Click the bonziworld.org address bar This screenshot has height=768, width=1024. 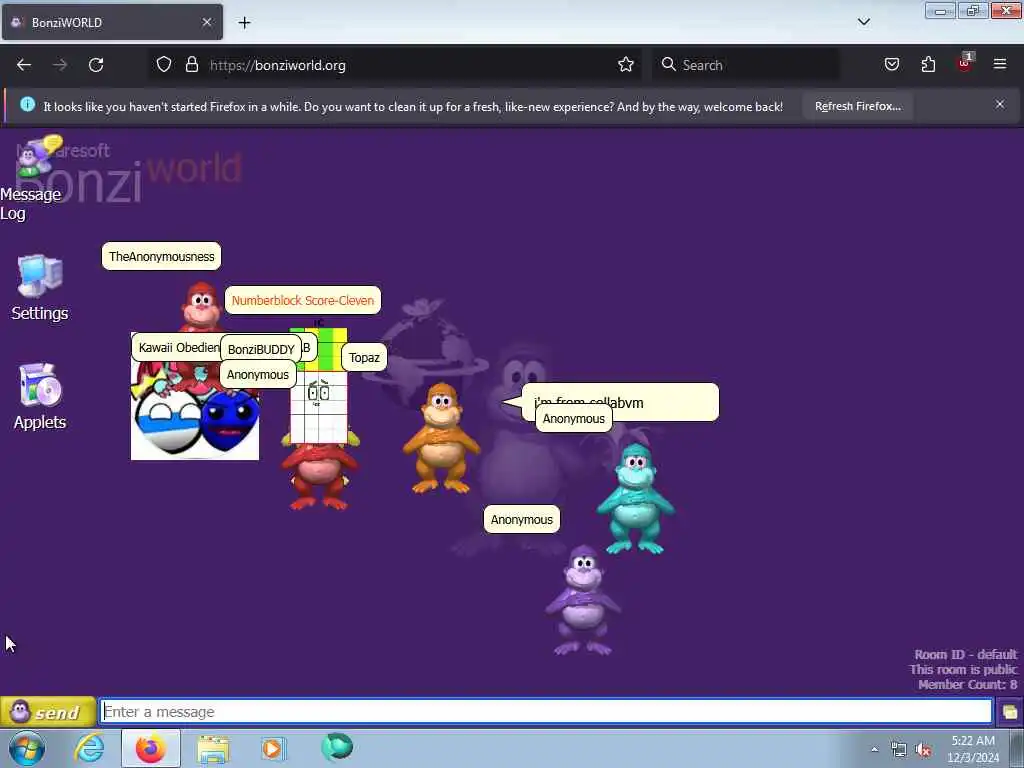pyautogui.click(x=394, y=65)
